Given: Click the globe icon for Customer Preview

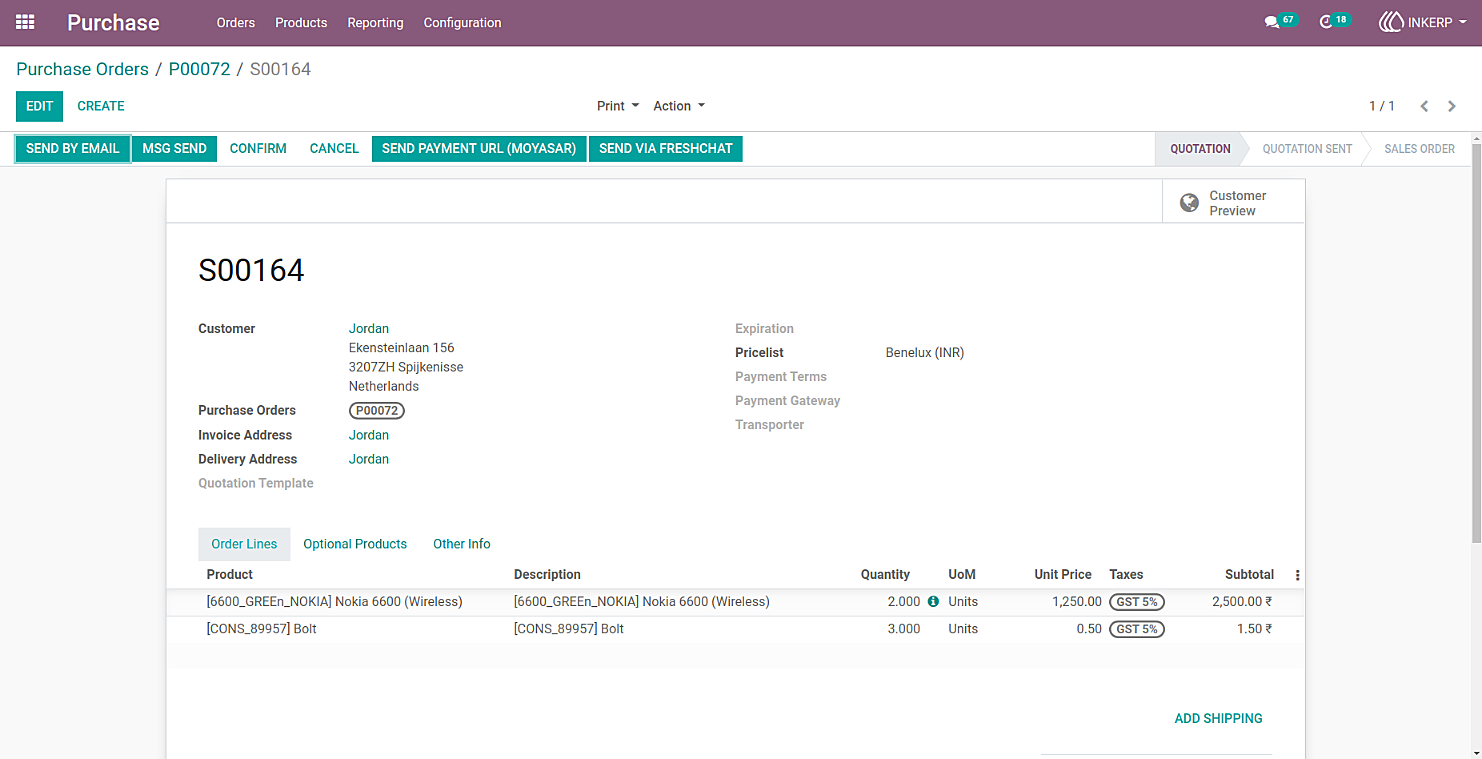Looking at the screenshot, I should [1189, 203].
